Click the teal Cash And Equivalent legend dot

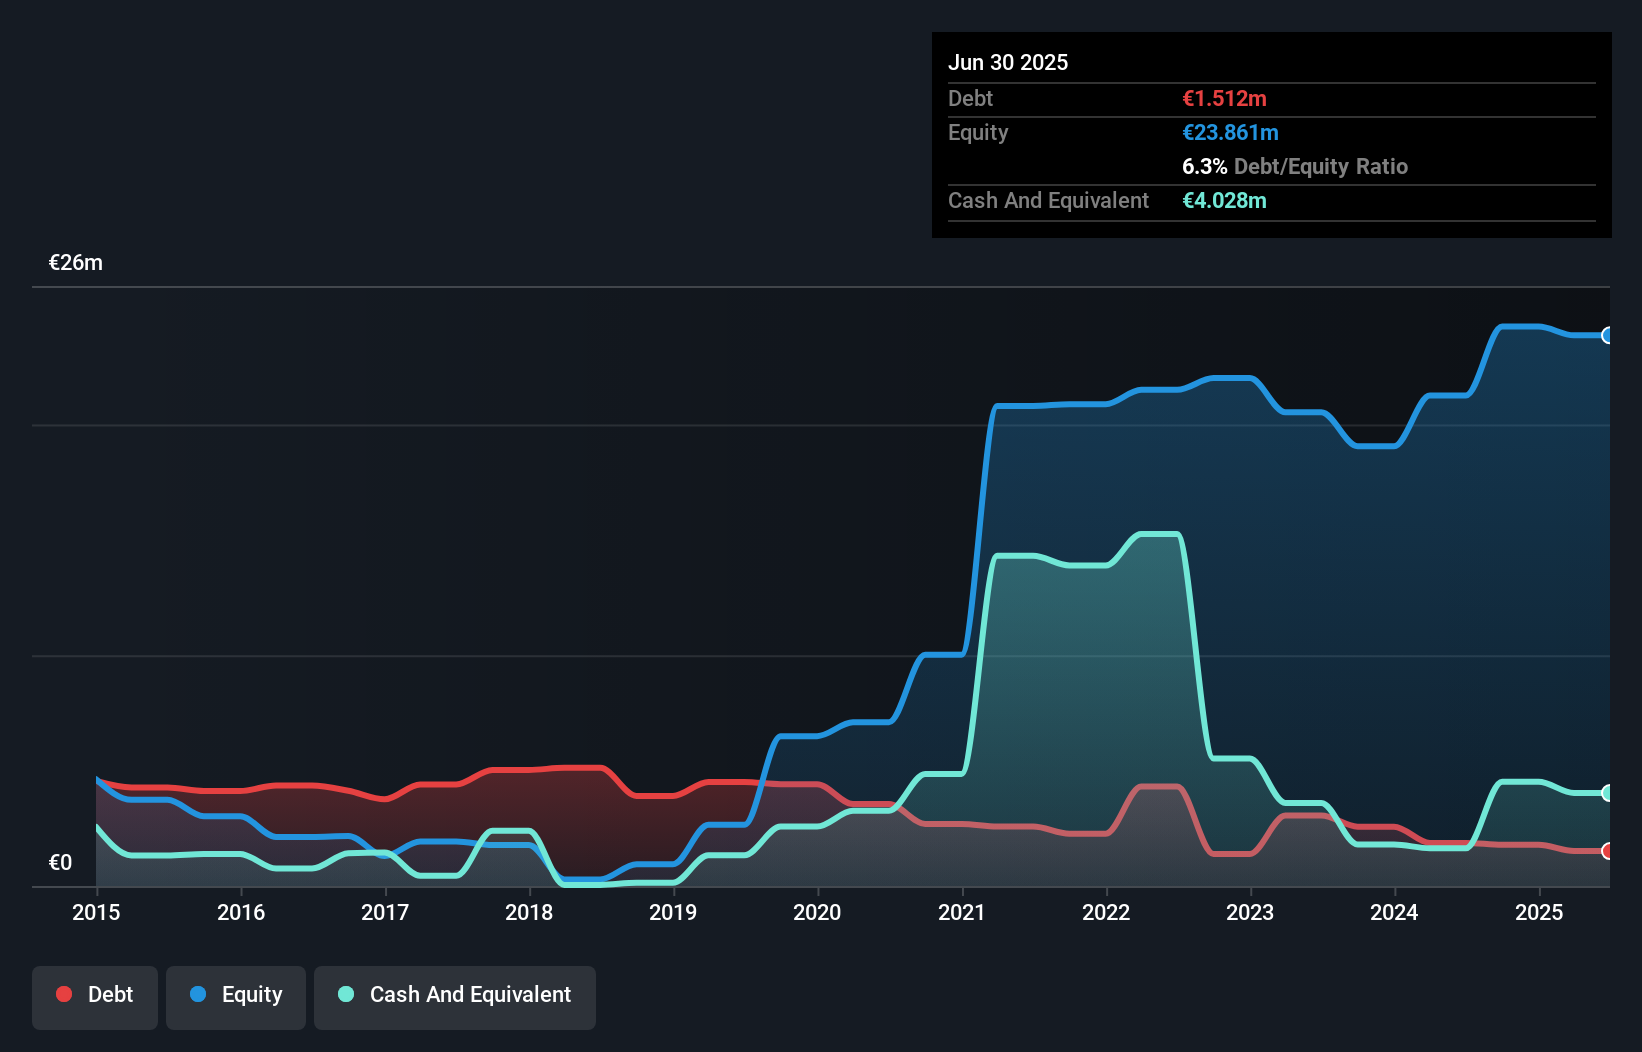346,994
